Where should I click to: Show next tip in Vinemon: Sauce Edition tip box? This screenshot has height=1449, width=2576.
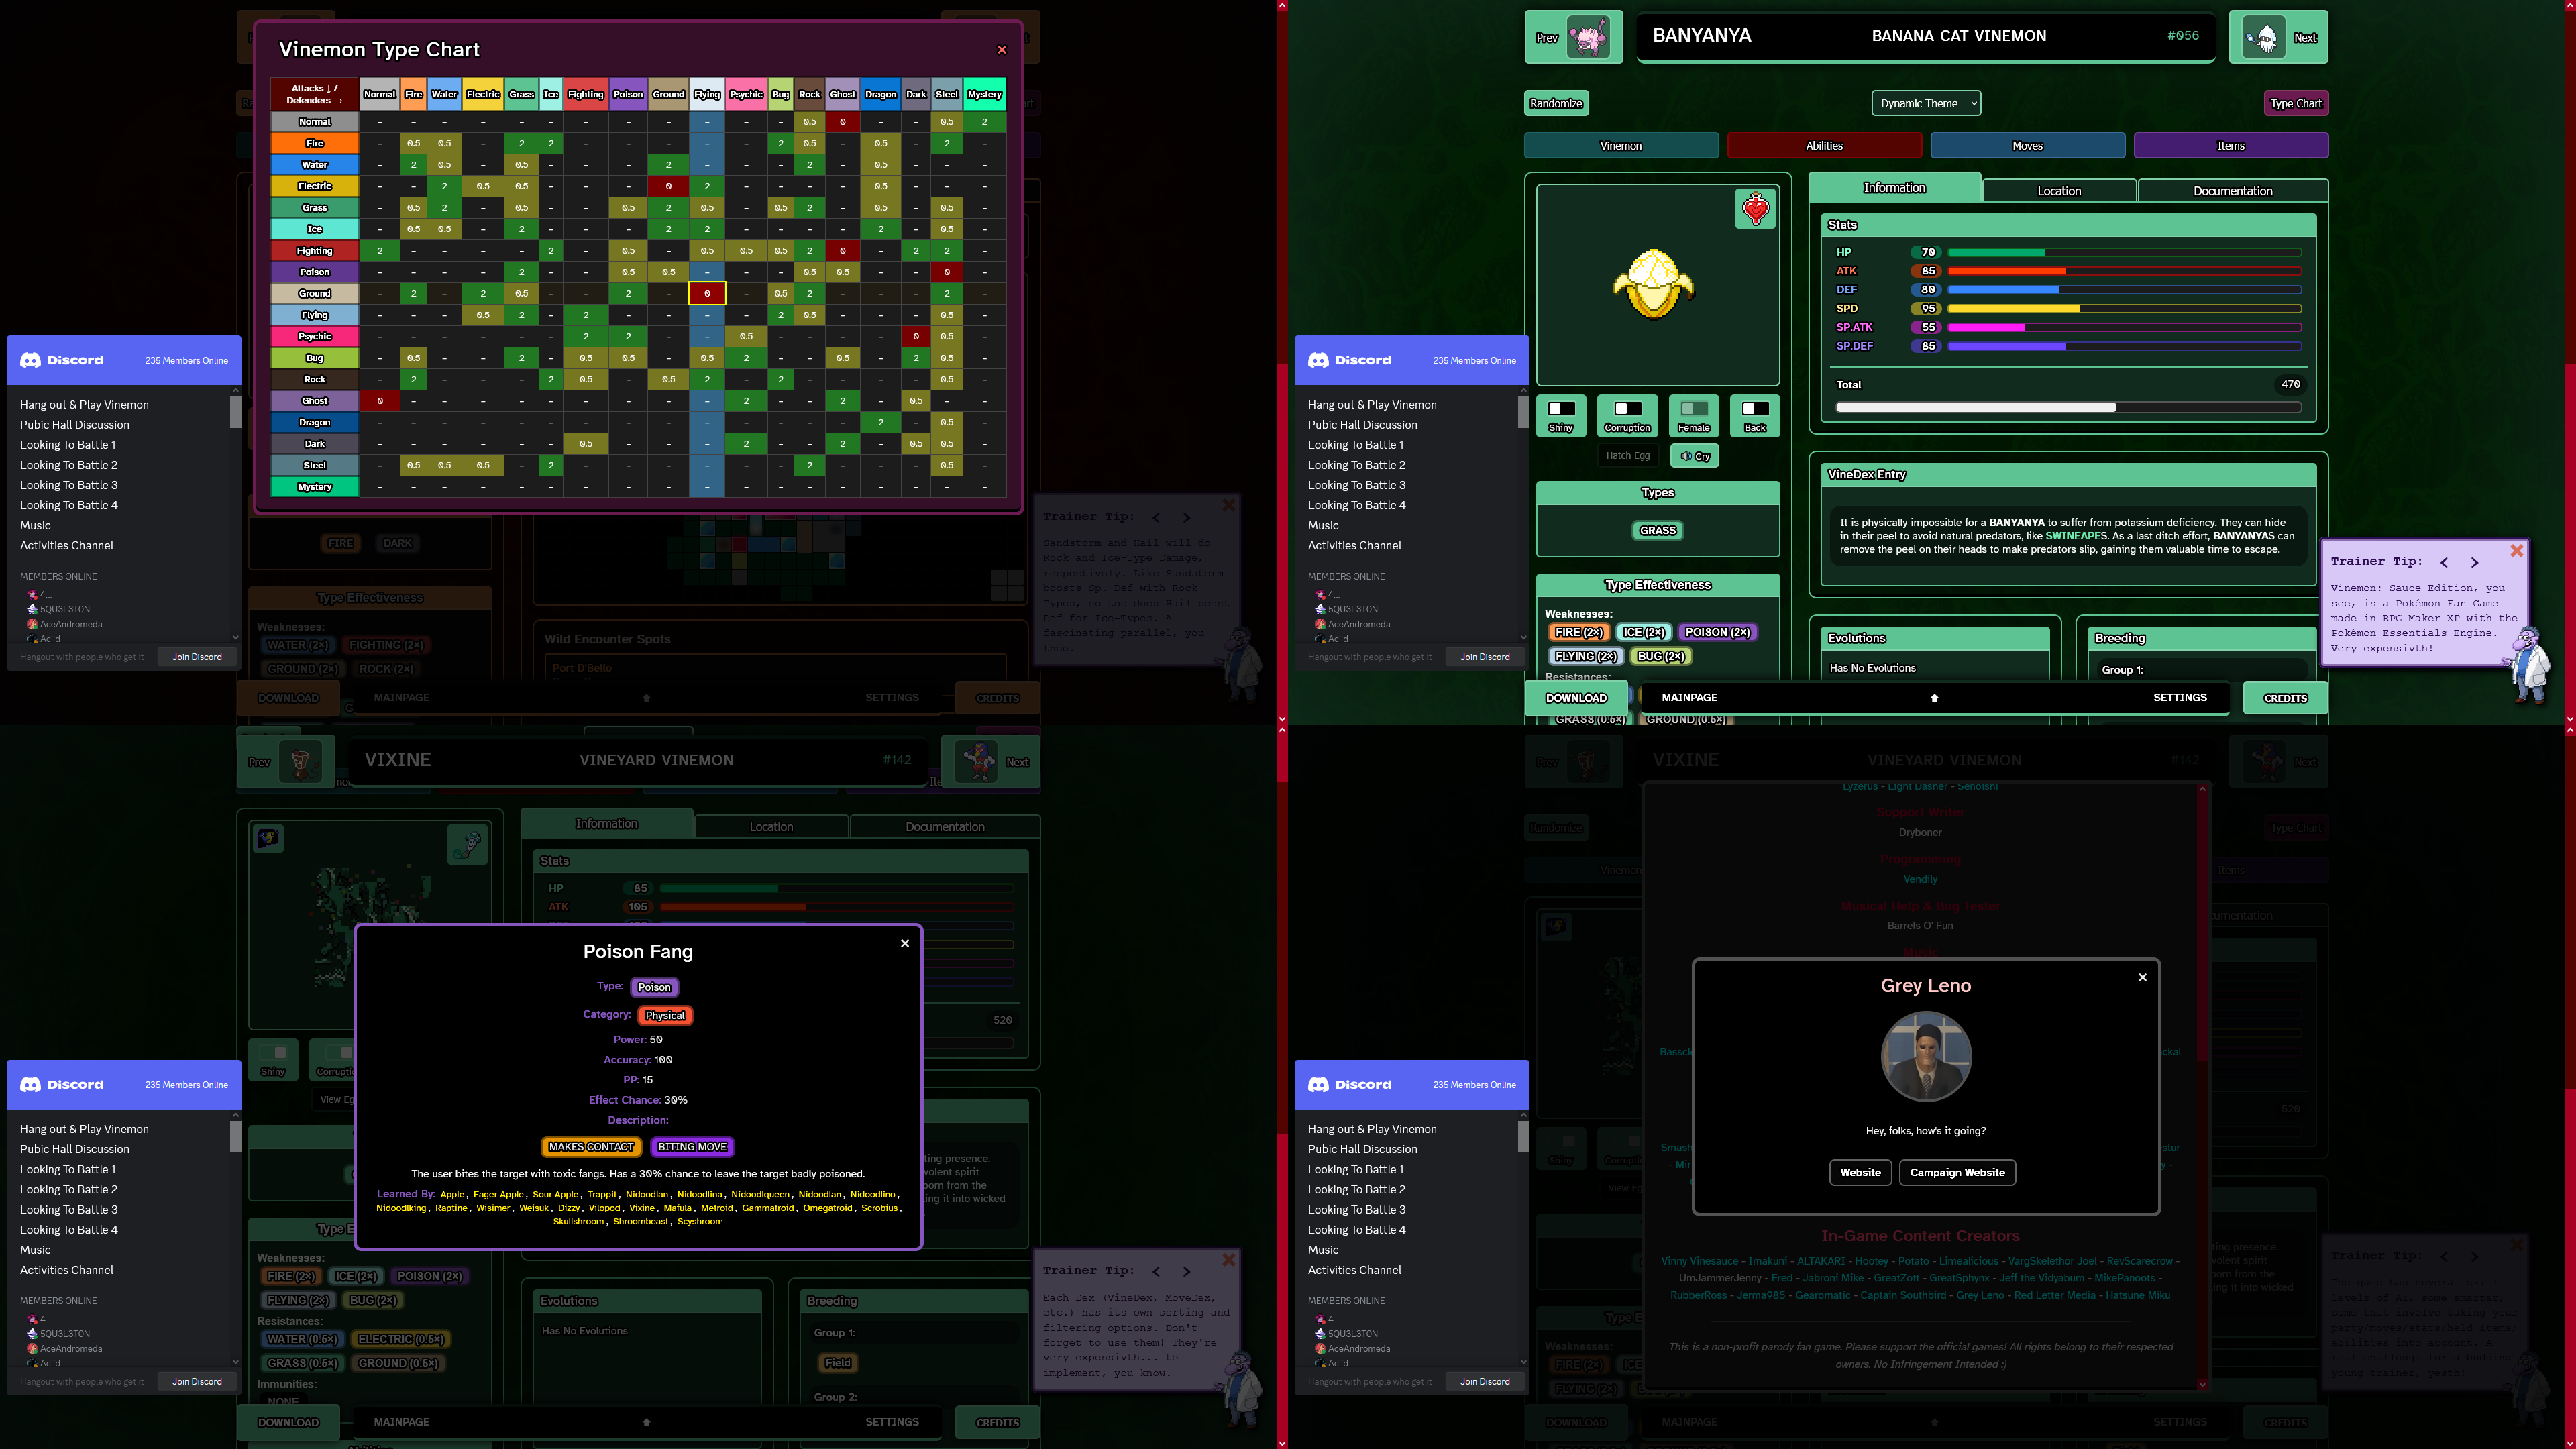2474,562
